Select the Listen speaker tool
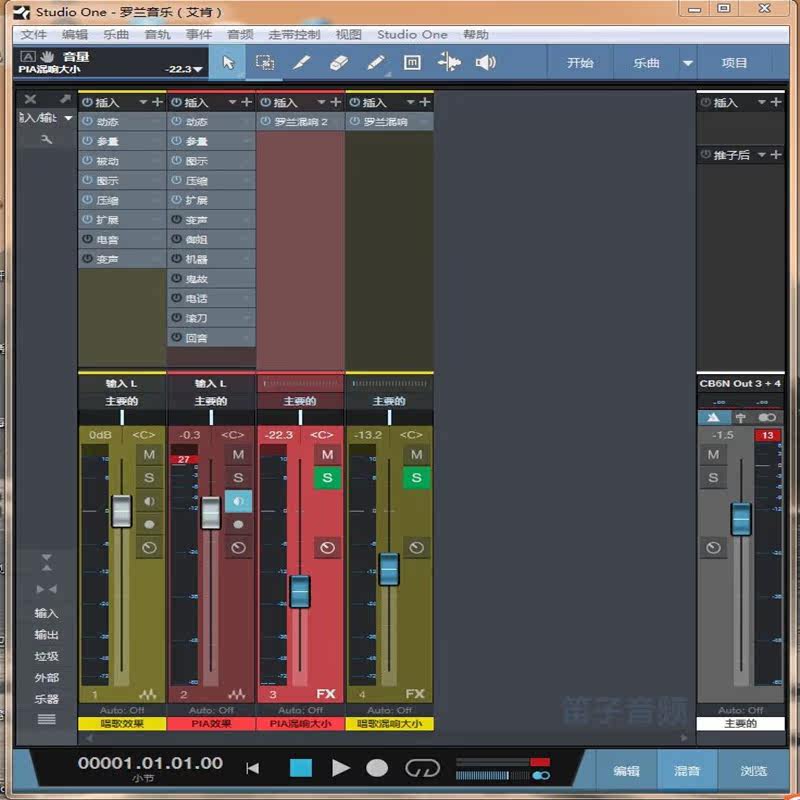The image size is (800, 800). tap(485, 63)
